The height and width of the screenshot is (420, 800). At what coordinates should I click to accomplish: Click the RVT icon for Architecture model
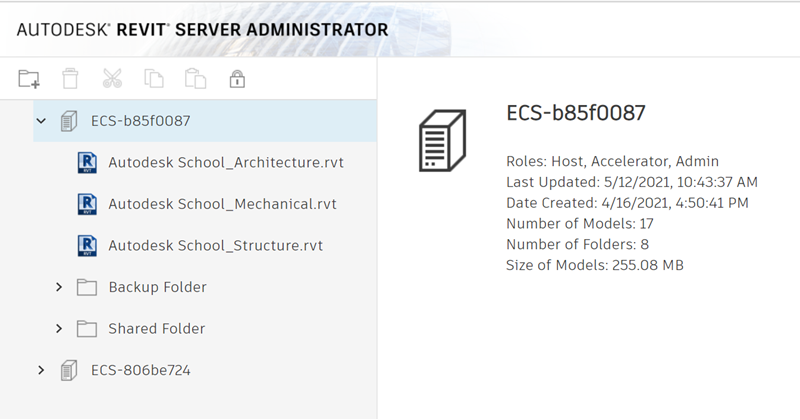click(x=87, y=163)
